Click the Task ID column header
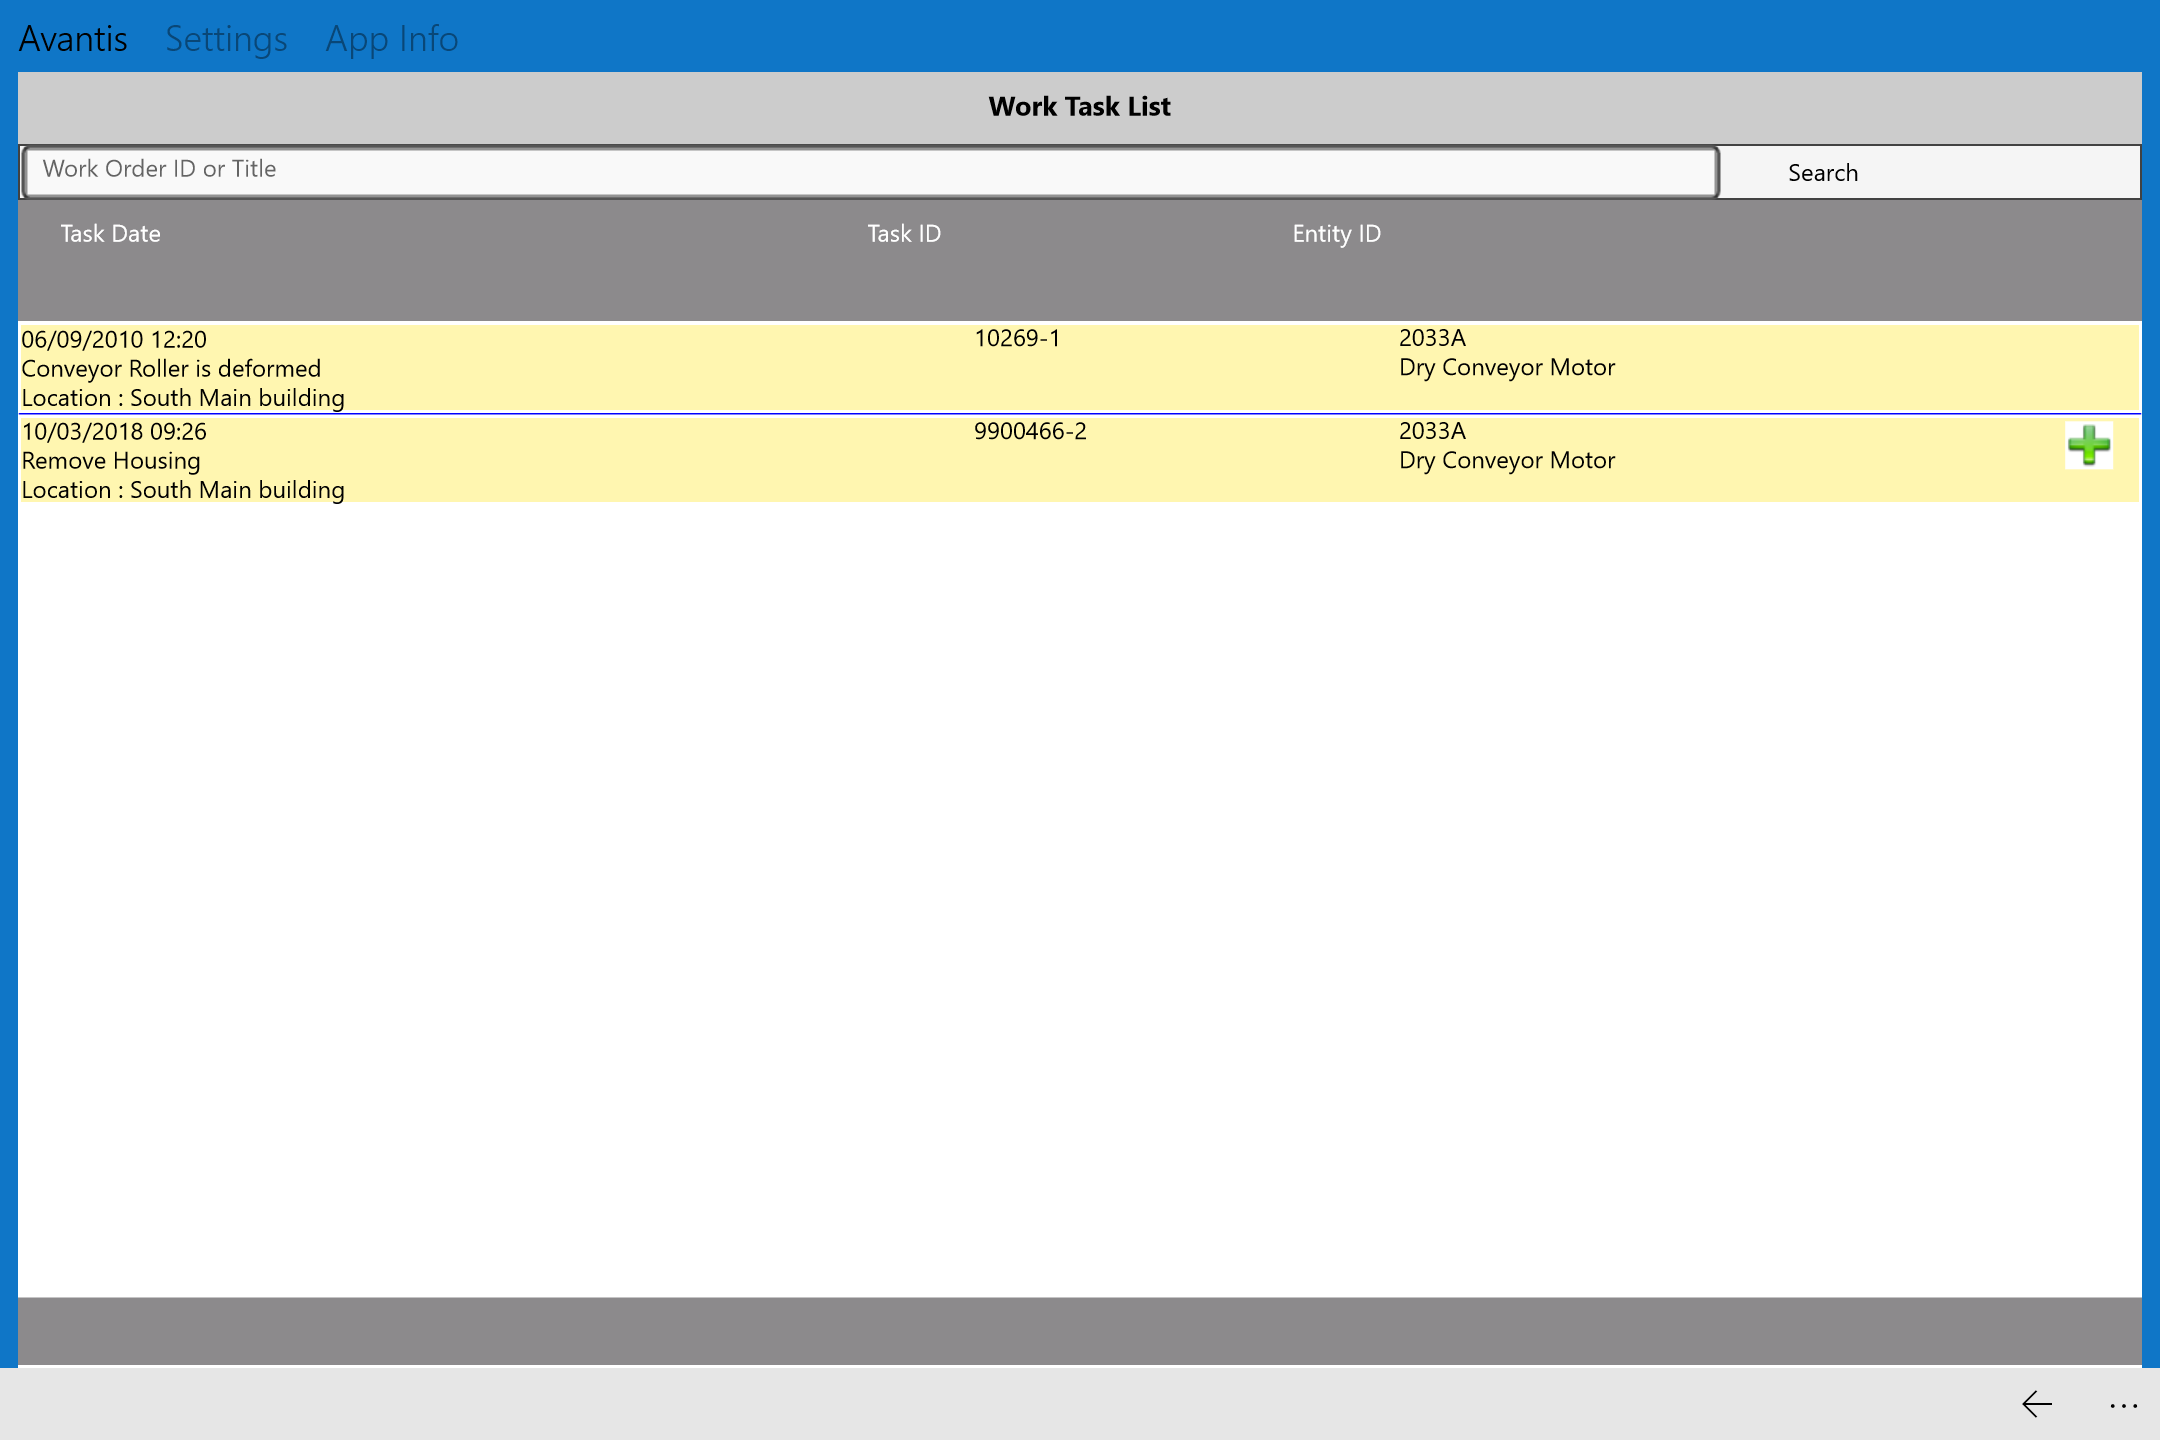 pyautogui.click(x=904, y=233)
